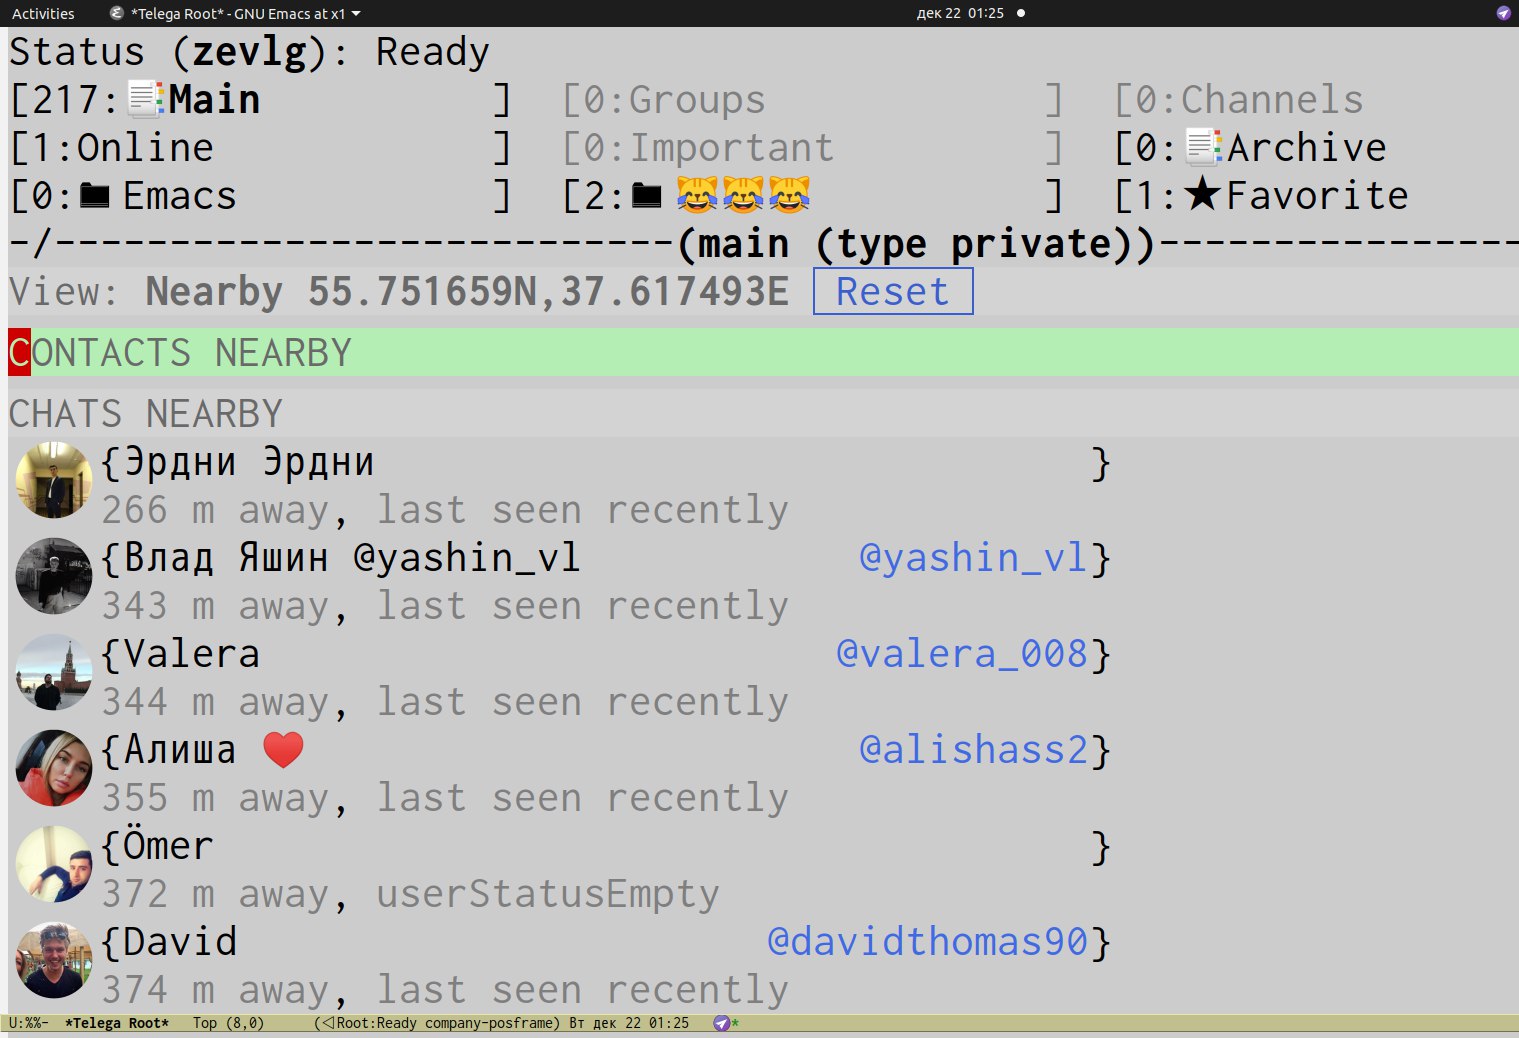
Task: Select the Emacs folder filter
Action: [260, 195]
